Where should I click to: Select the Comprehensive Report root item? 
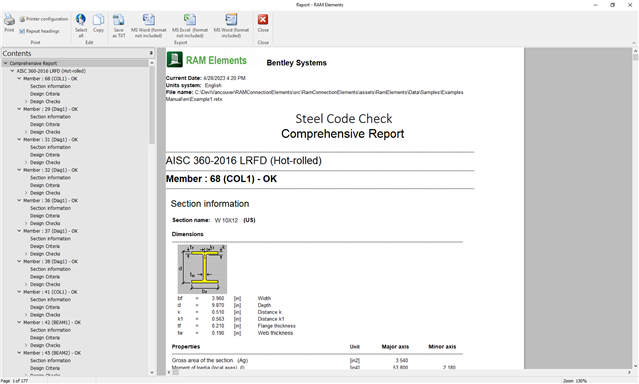click(x=33, y=63)
